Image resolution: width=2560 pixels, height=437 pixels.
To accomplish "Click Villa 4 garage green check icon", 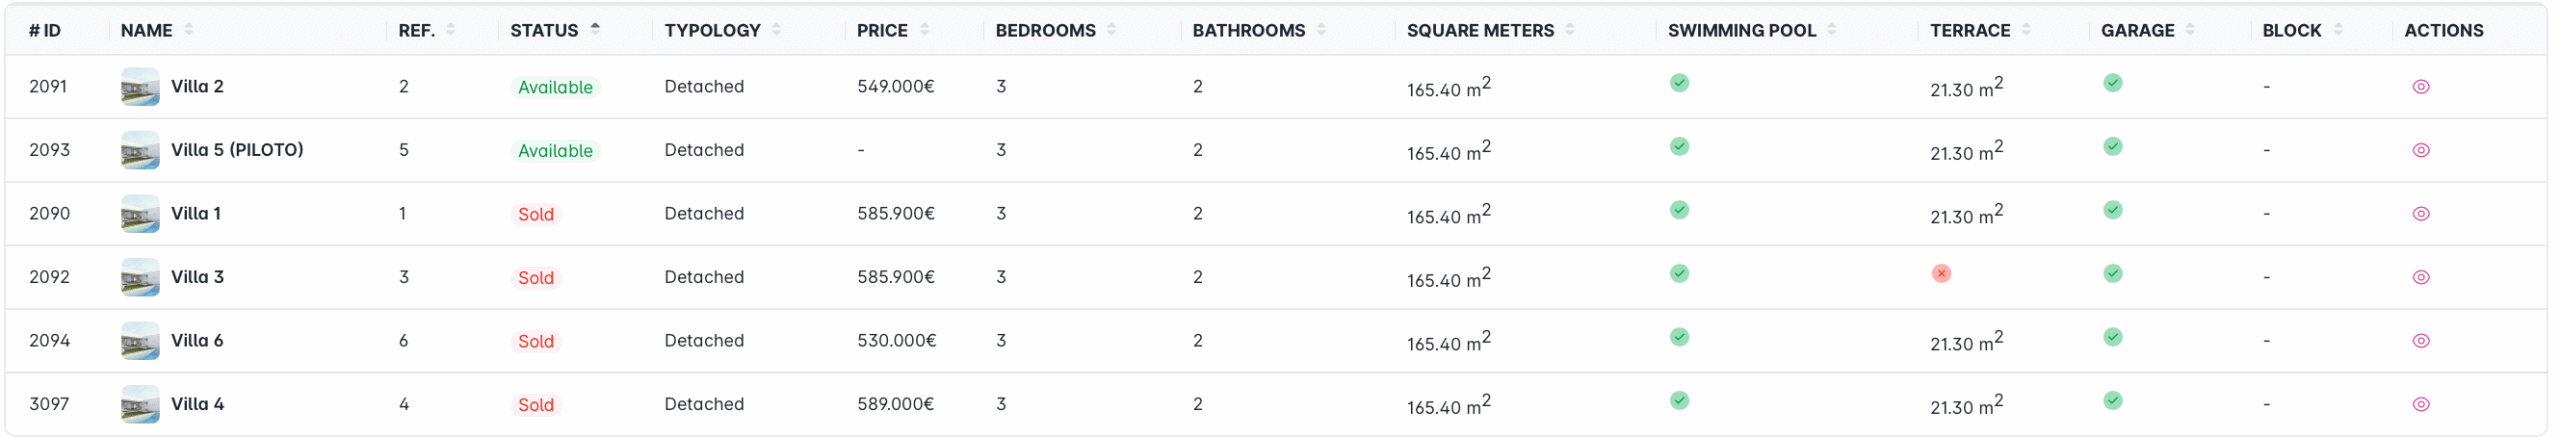I will point(2112,400).
